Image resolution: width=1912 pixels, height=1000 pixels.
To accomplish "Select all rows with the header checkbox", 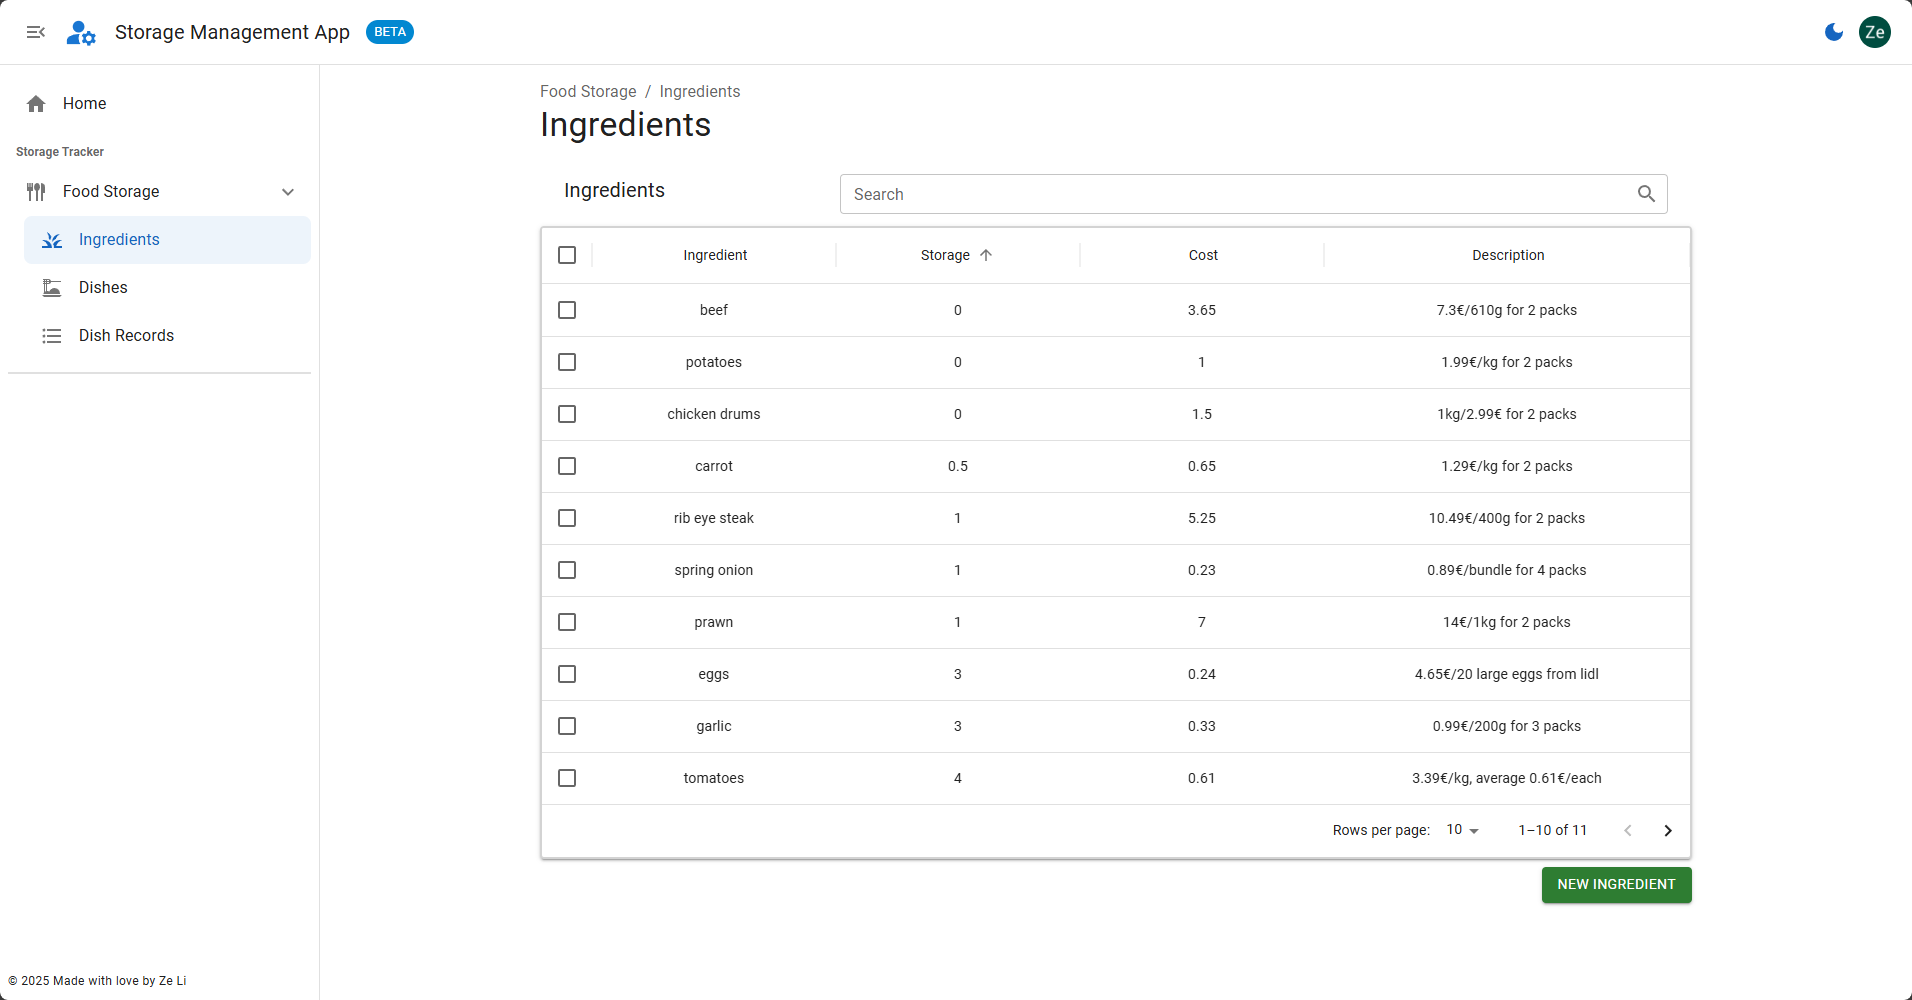I will point(567,255).
